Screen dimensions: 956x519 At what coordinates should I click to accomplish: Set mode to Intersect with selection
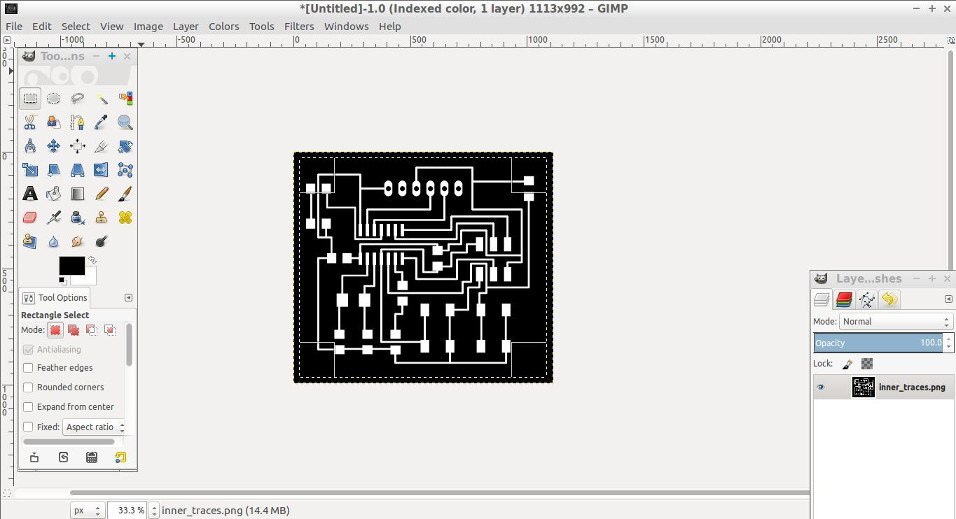pos(110,330)
